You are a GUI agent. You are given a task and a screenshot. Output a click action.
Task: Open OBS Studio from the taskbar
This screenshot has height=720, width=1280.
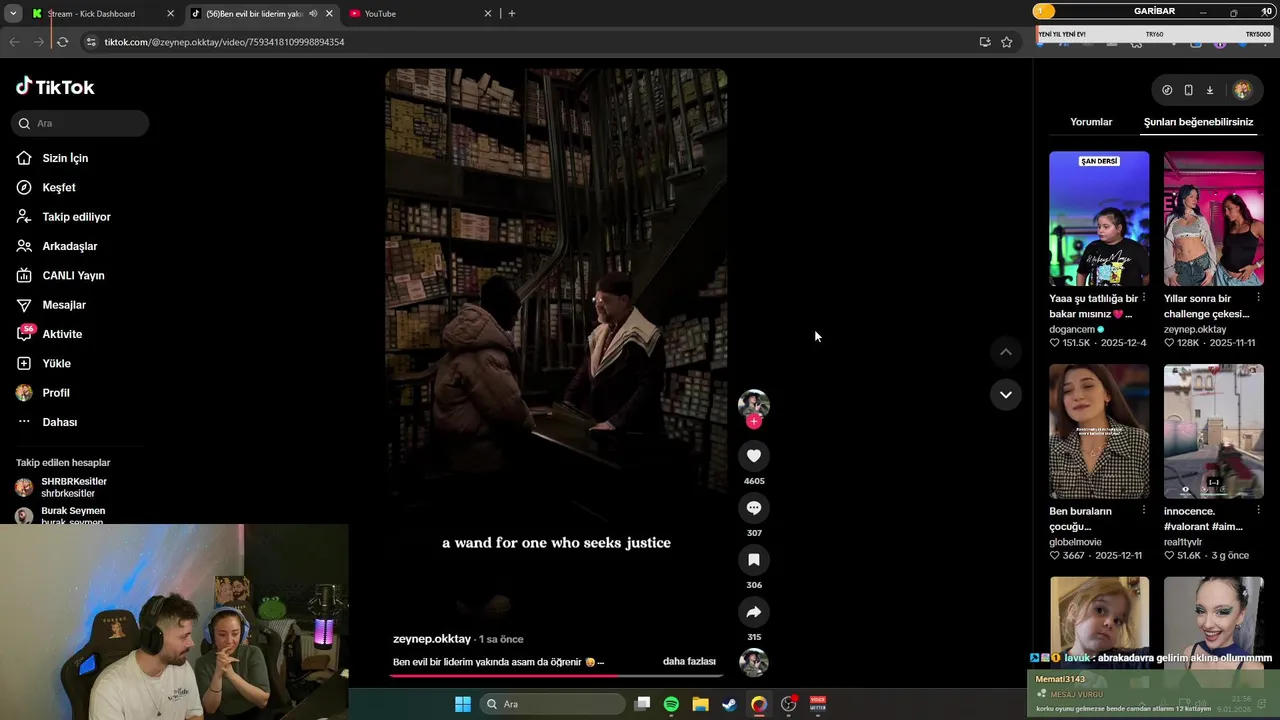coord(788,704)
